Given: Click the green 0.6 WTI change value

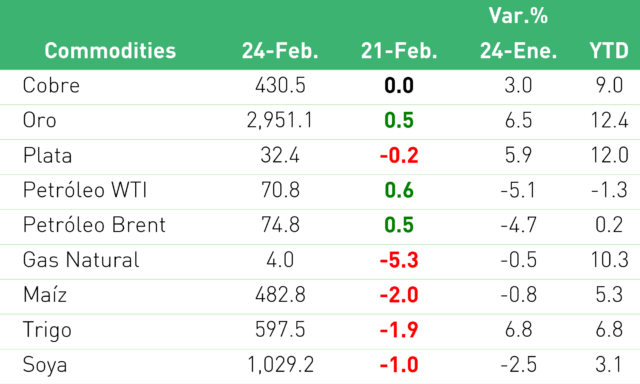Looking at the screenshot, I should click(x=399, y=190).
